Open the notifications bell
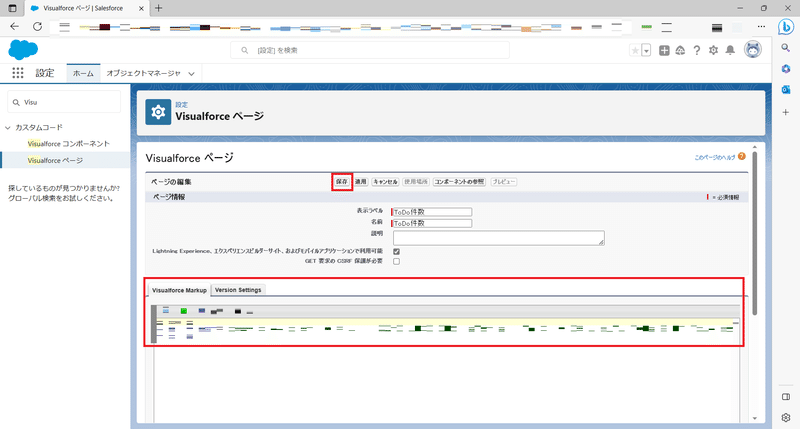The width and height of the screenshot is (800, 429). [730, 50]
